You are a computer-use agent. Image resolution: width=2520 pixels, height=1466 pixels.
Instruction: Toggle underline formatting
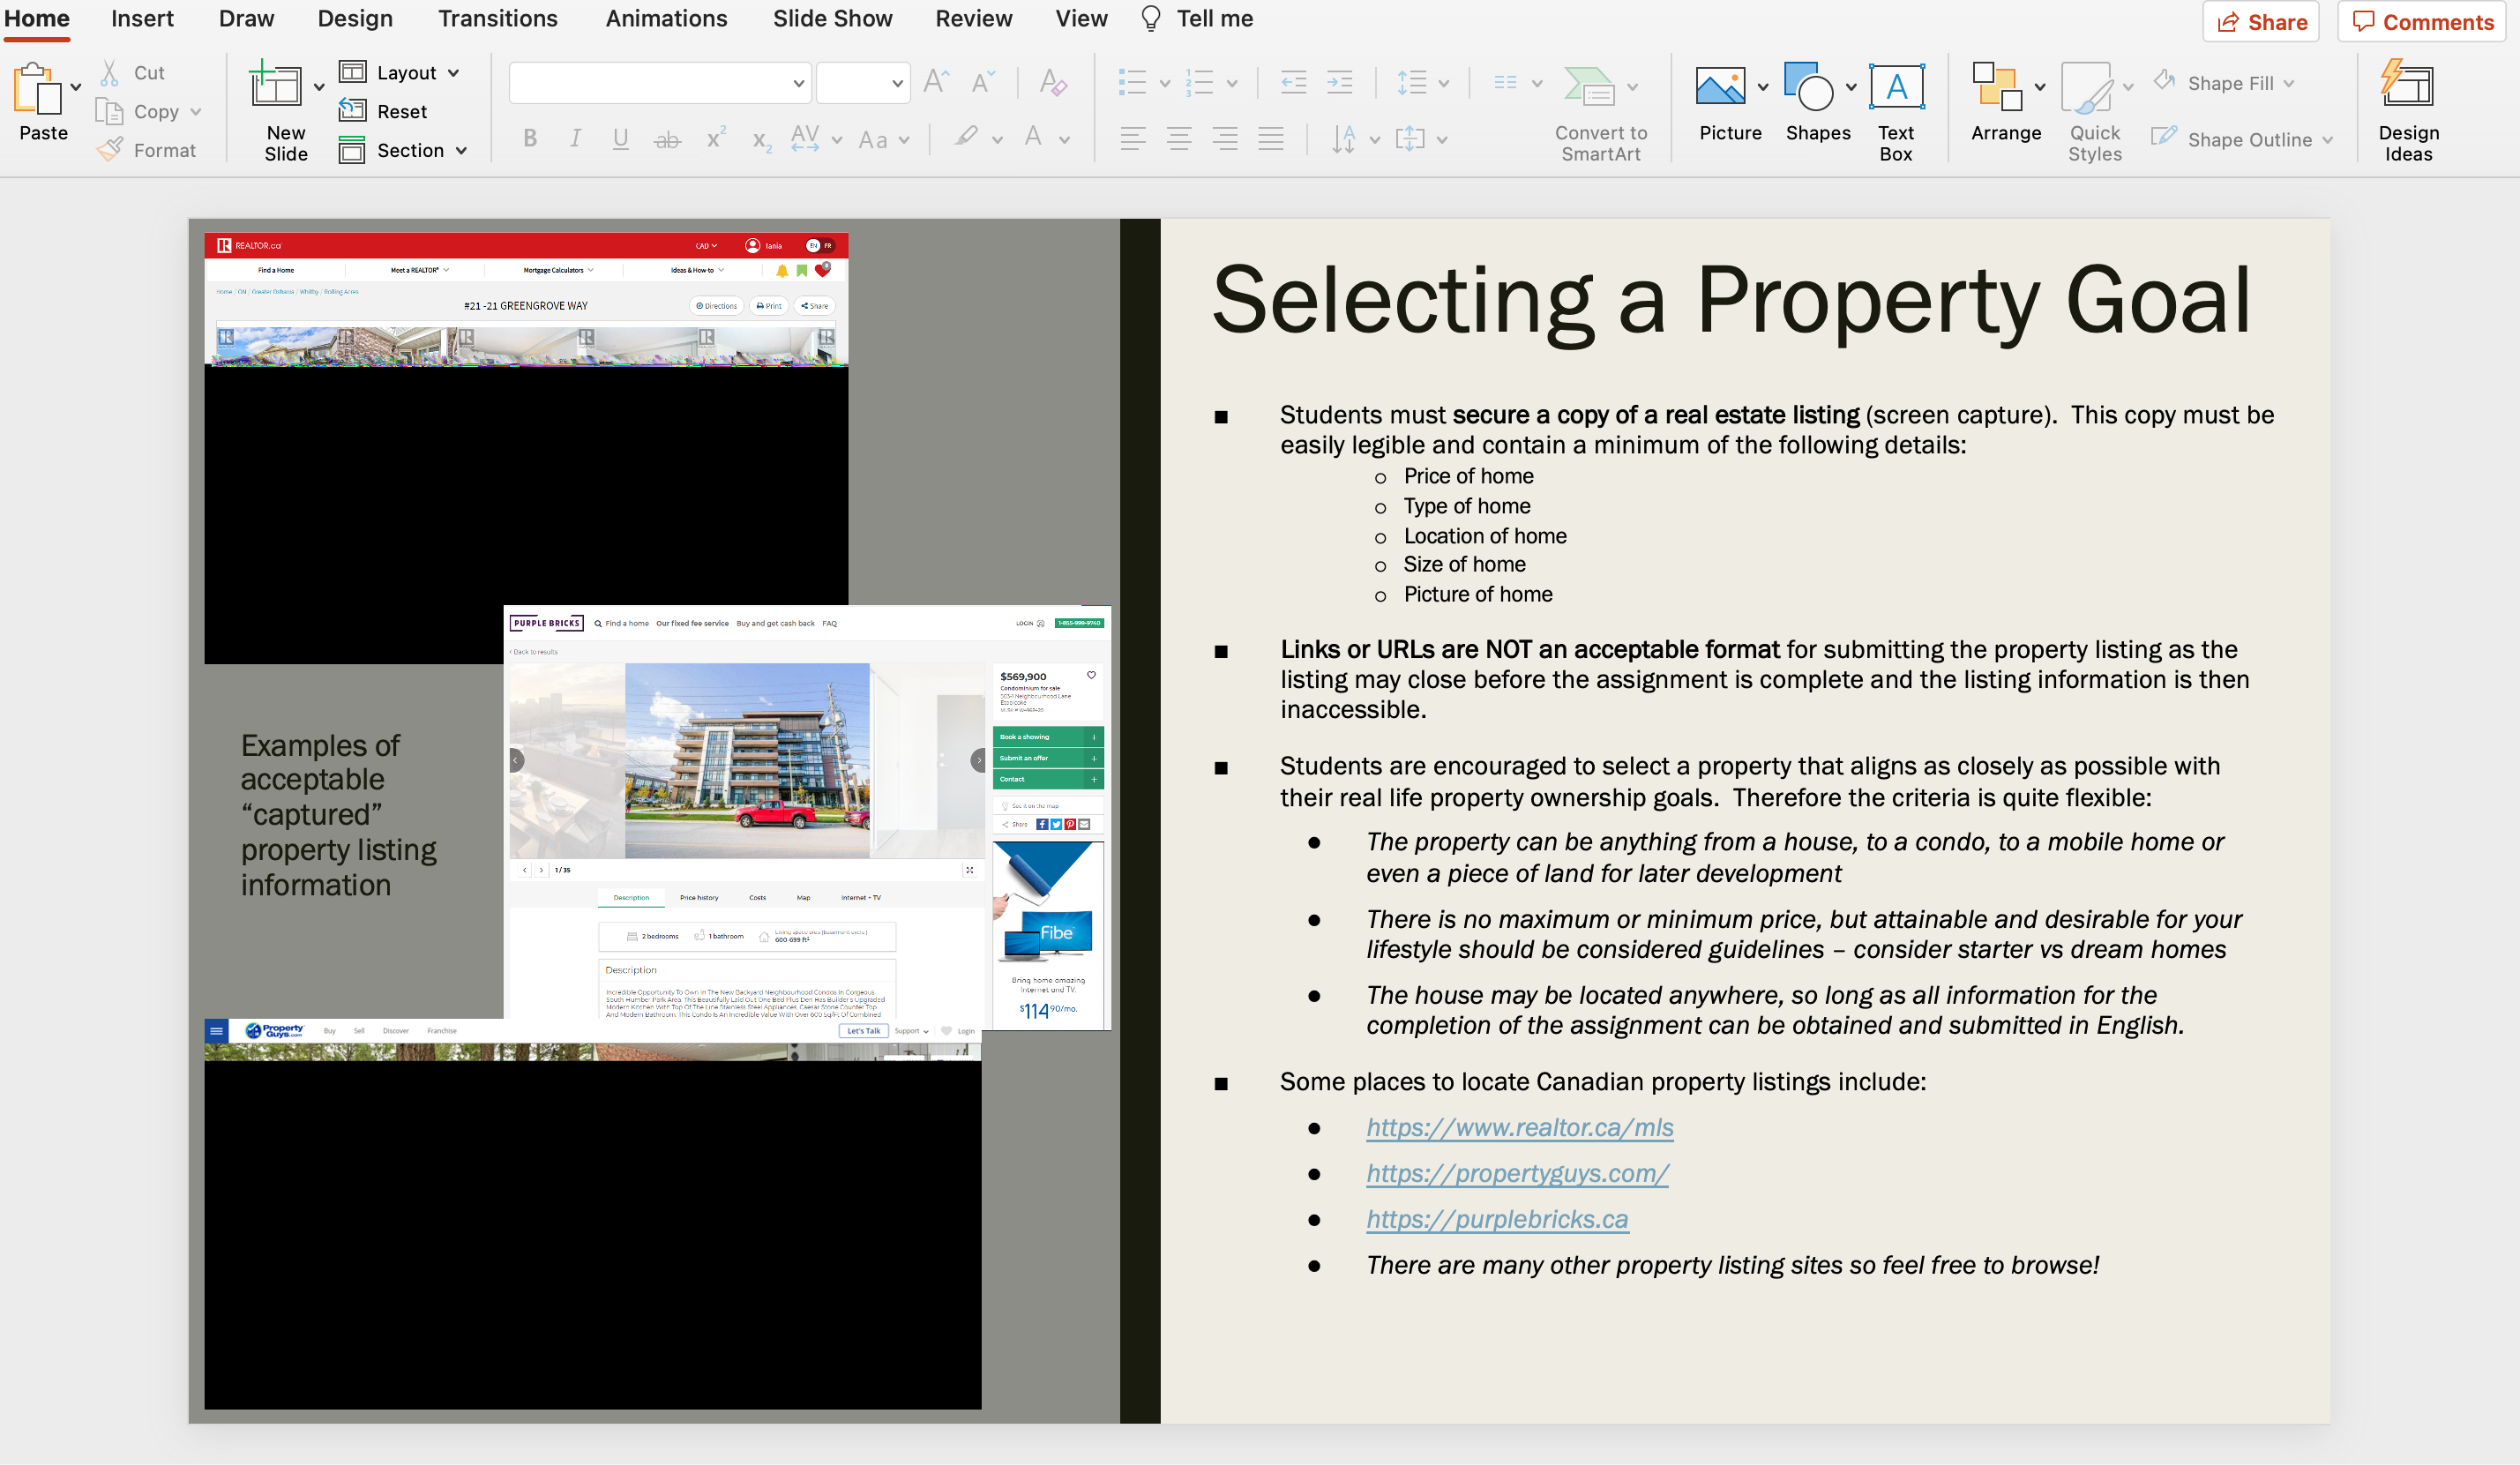pos(620,139)
